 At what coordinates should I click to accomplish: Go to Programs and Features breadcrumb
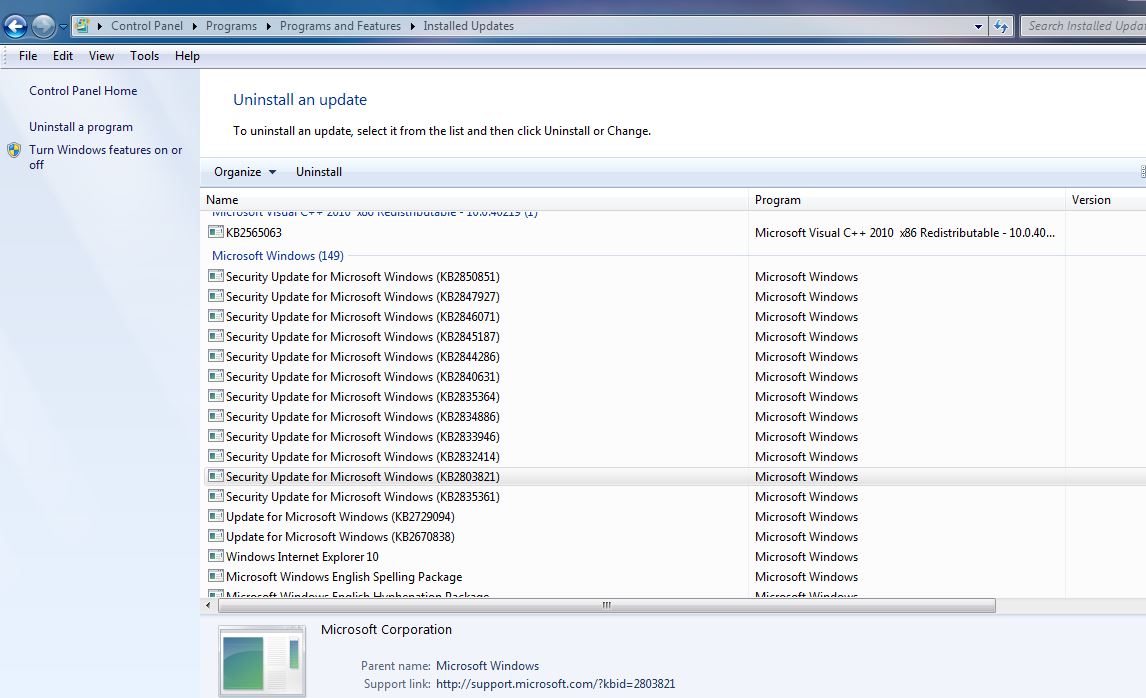(x=340, y=26)
